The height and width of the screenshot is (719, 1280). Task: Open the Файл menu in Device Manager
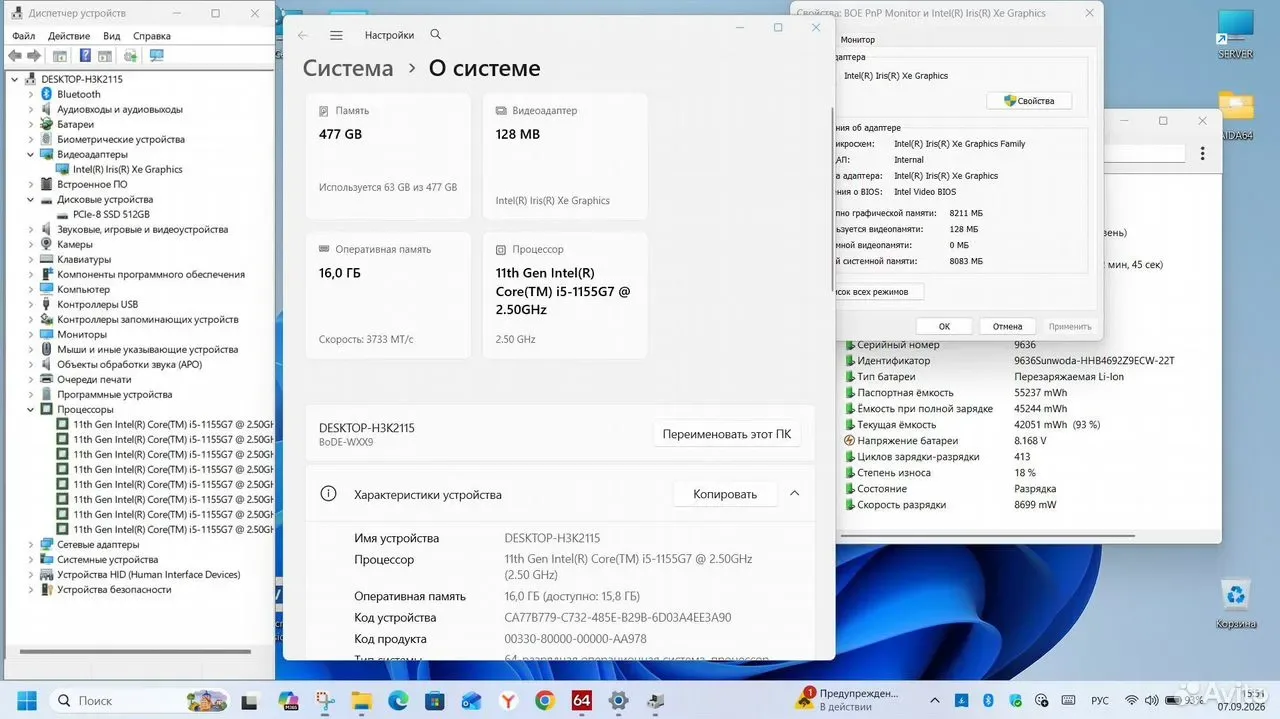pyautogui.click(x=23, y=35)
